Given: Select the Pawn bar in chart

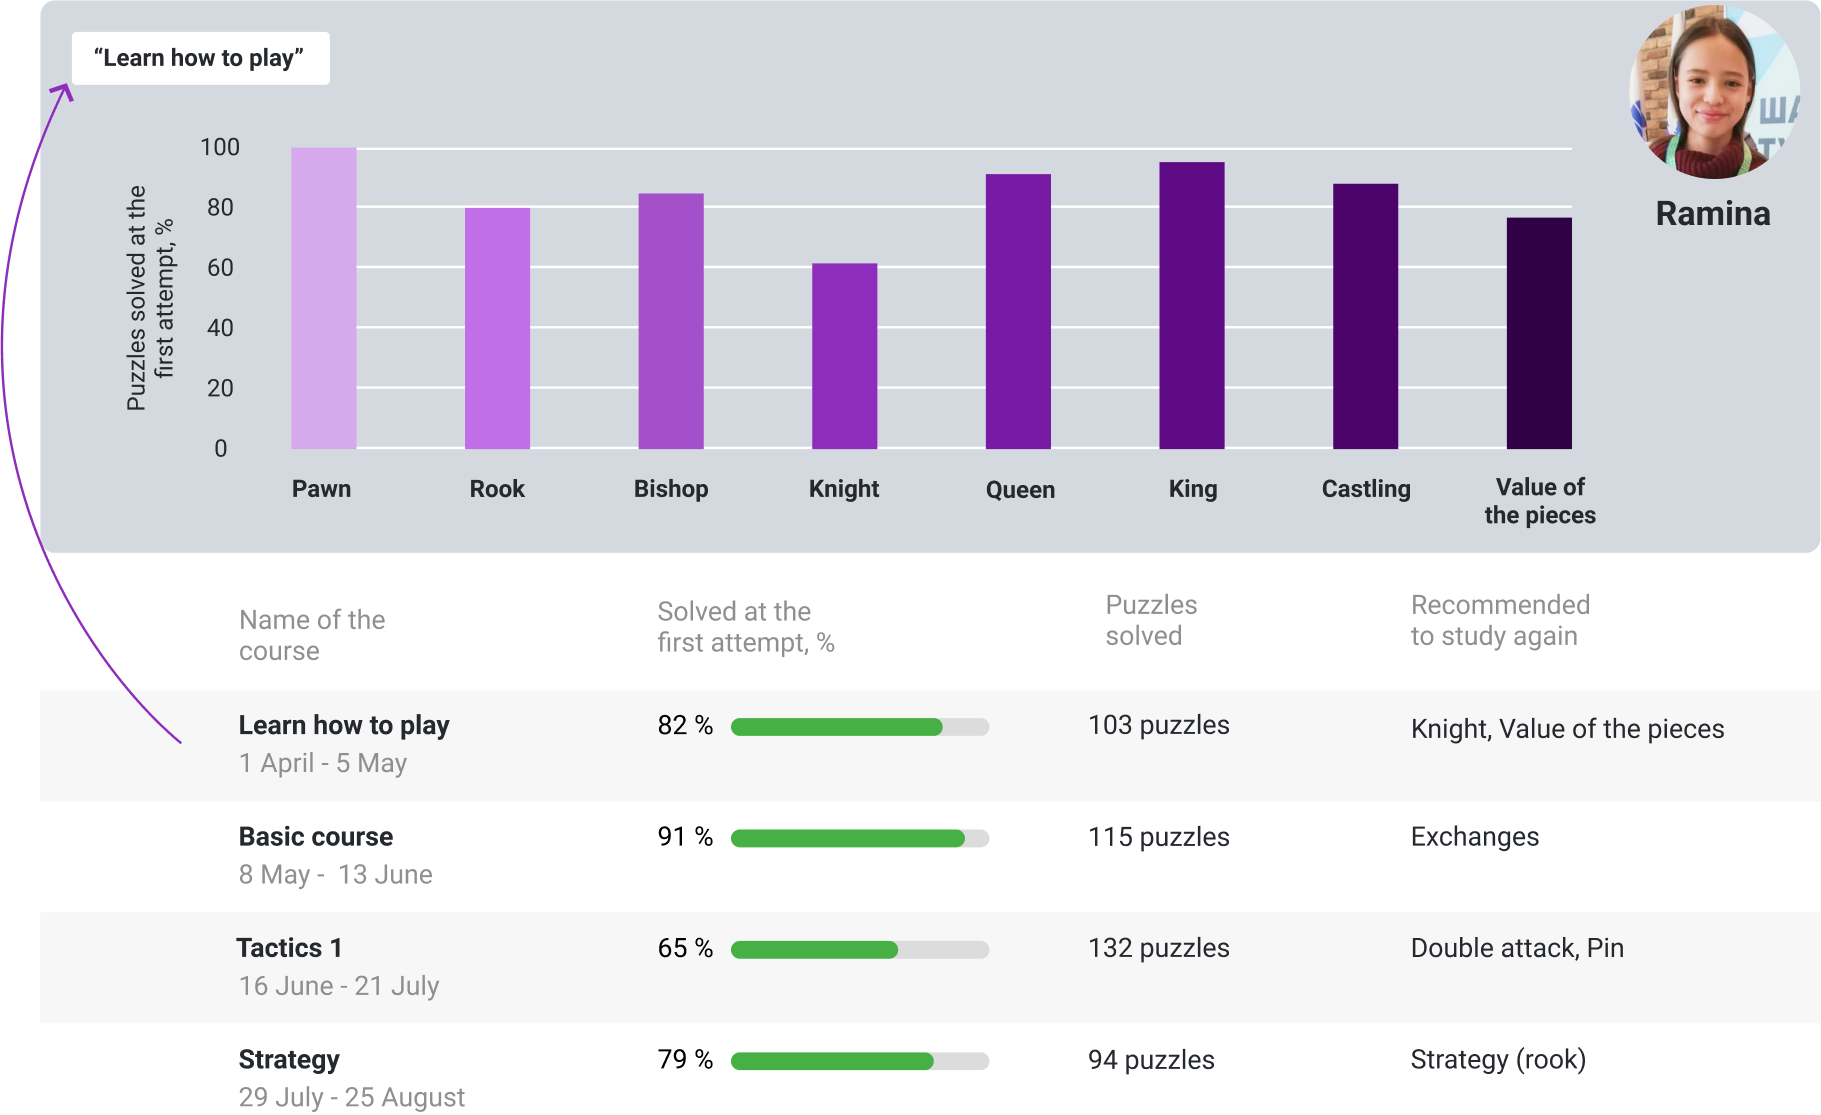Looking at the screenshot, I should (x=323, y=298).
